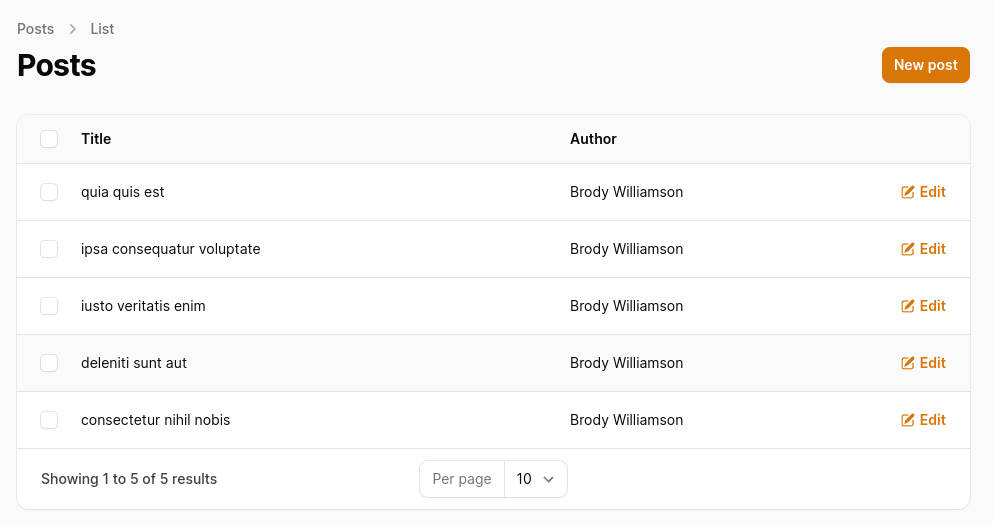Tick the 'consectetur nihil nobis' row checkbox
Viewport: 993px width, 525px height.
49,420
